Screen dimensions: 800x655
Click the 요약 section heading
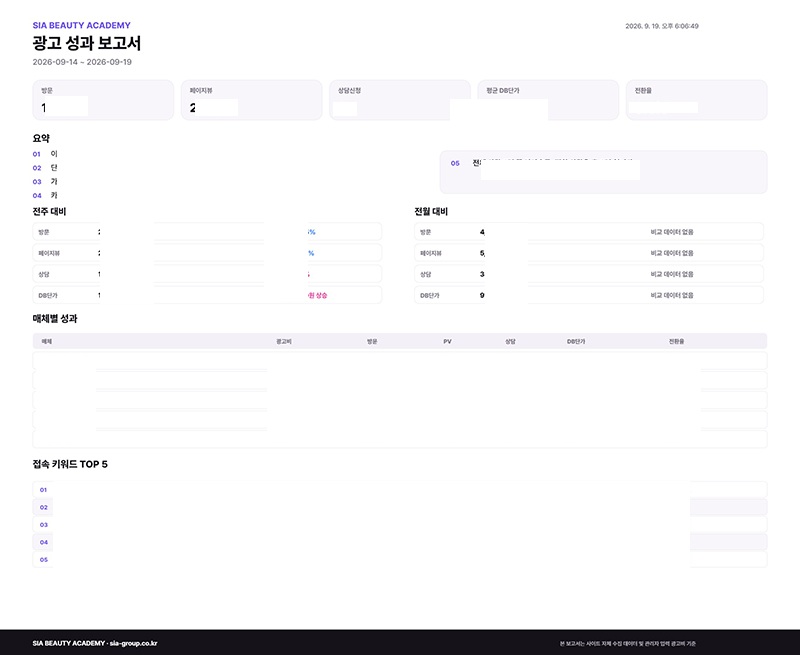pos(41,138)
